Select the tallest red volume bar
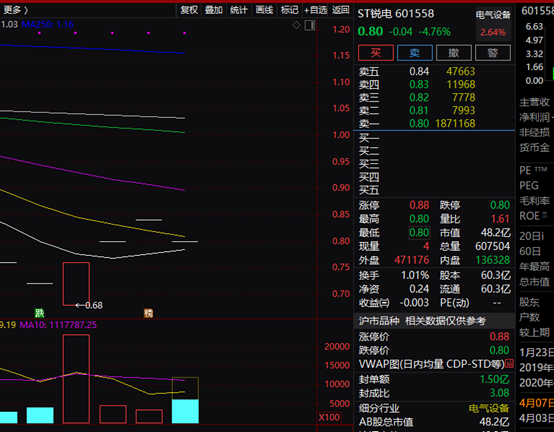 coord(76,379)
